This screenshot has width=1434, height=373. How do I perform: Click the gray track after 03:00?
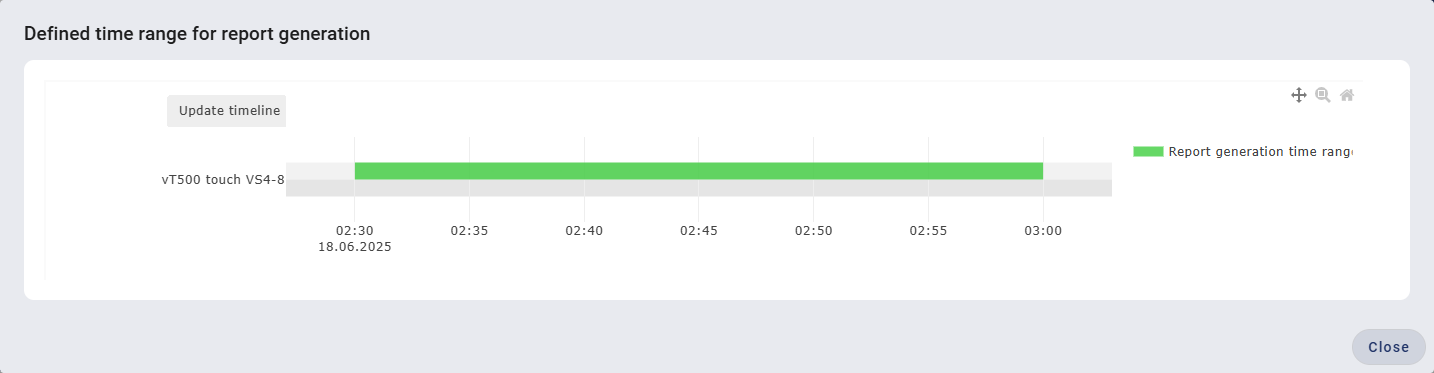click(1078, 179)
